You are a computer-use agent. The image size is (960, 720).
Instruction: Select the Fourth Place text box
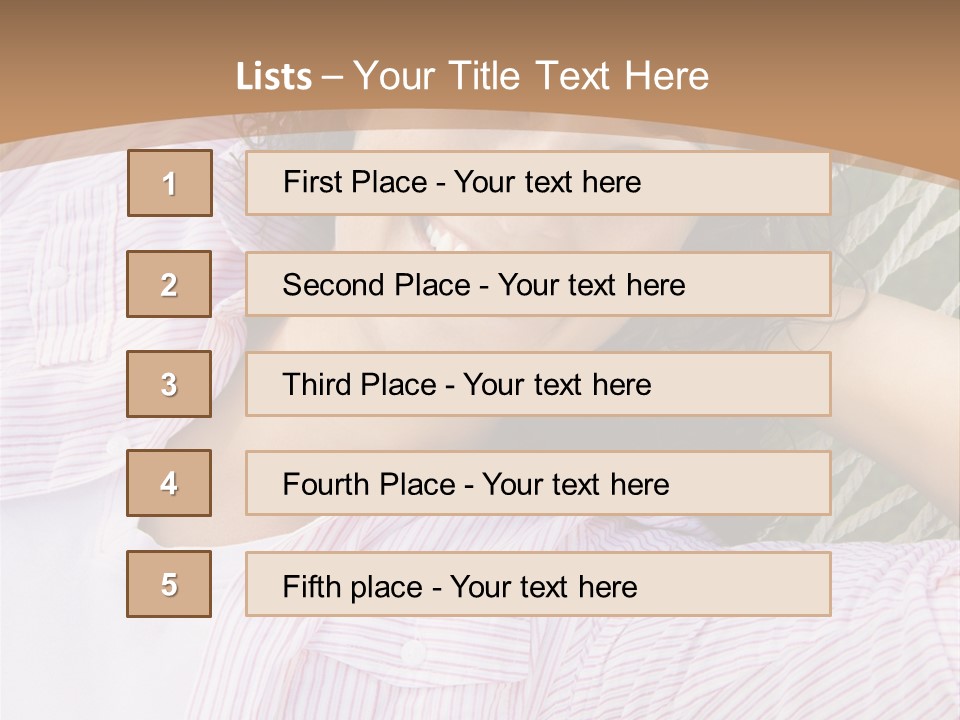(538, 483)
